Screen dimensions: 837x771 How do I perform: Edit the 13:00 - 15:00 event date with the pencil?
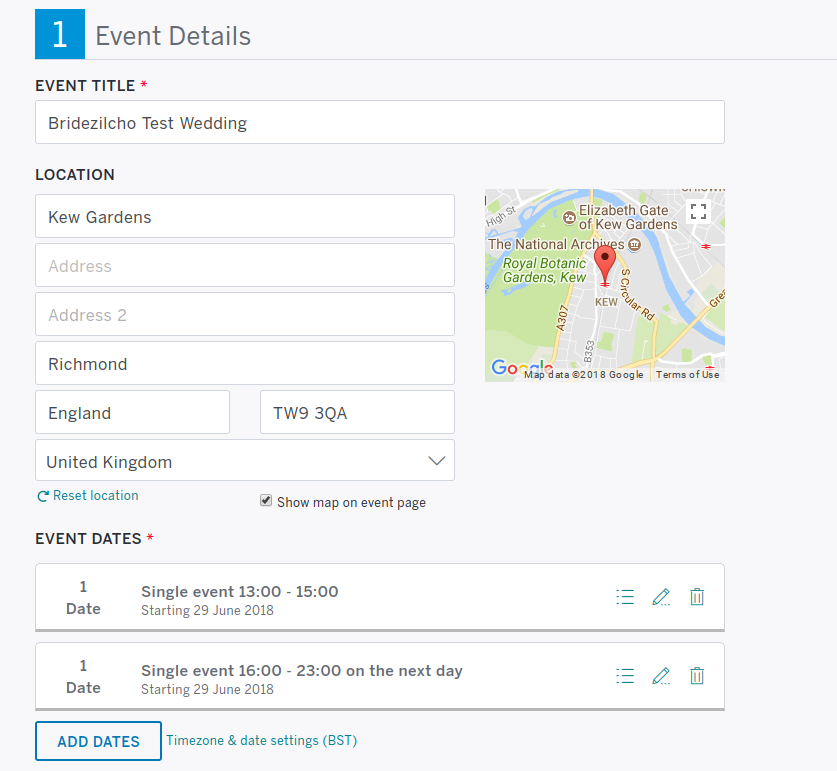661,596
